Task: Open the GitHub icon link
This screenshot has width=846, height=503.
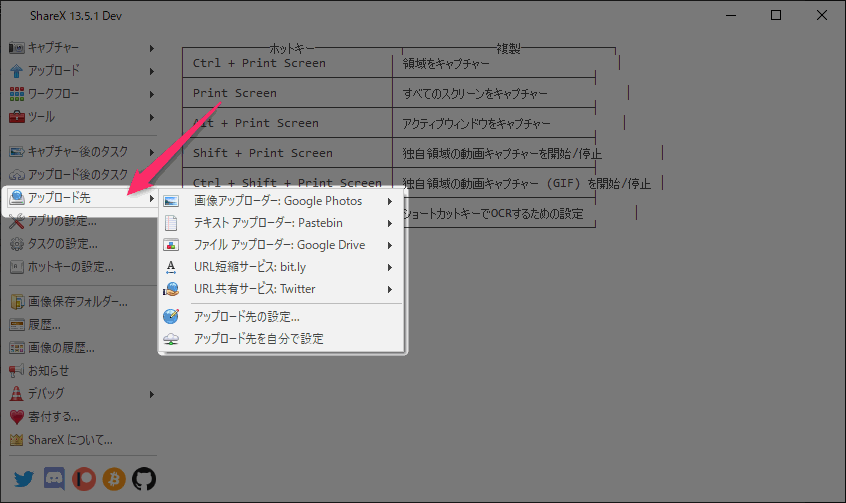Action: [x=144, y=479]
